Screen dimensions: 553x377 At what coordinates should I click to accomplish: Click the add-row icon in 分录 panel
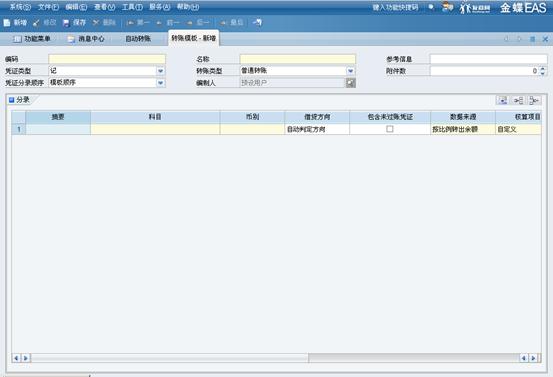[503, 101]
